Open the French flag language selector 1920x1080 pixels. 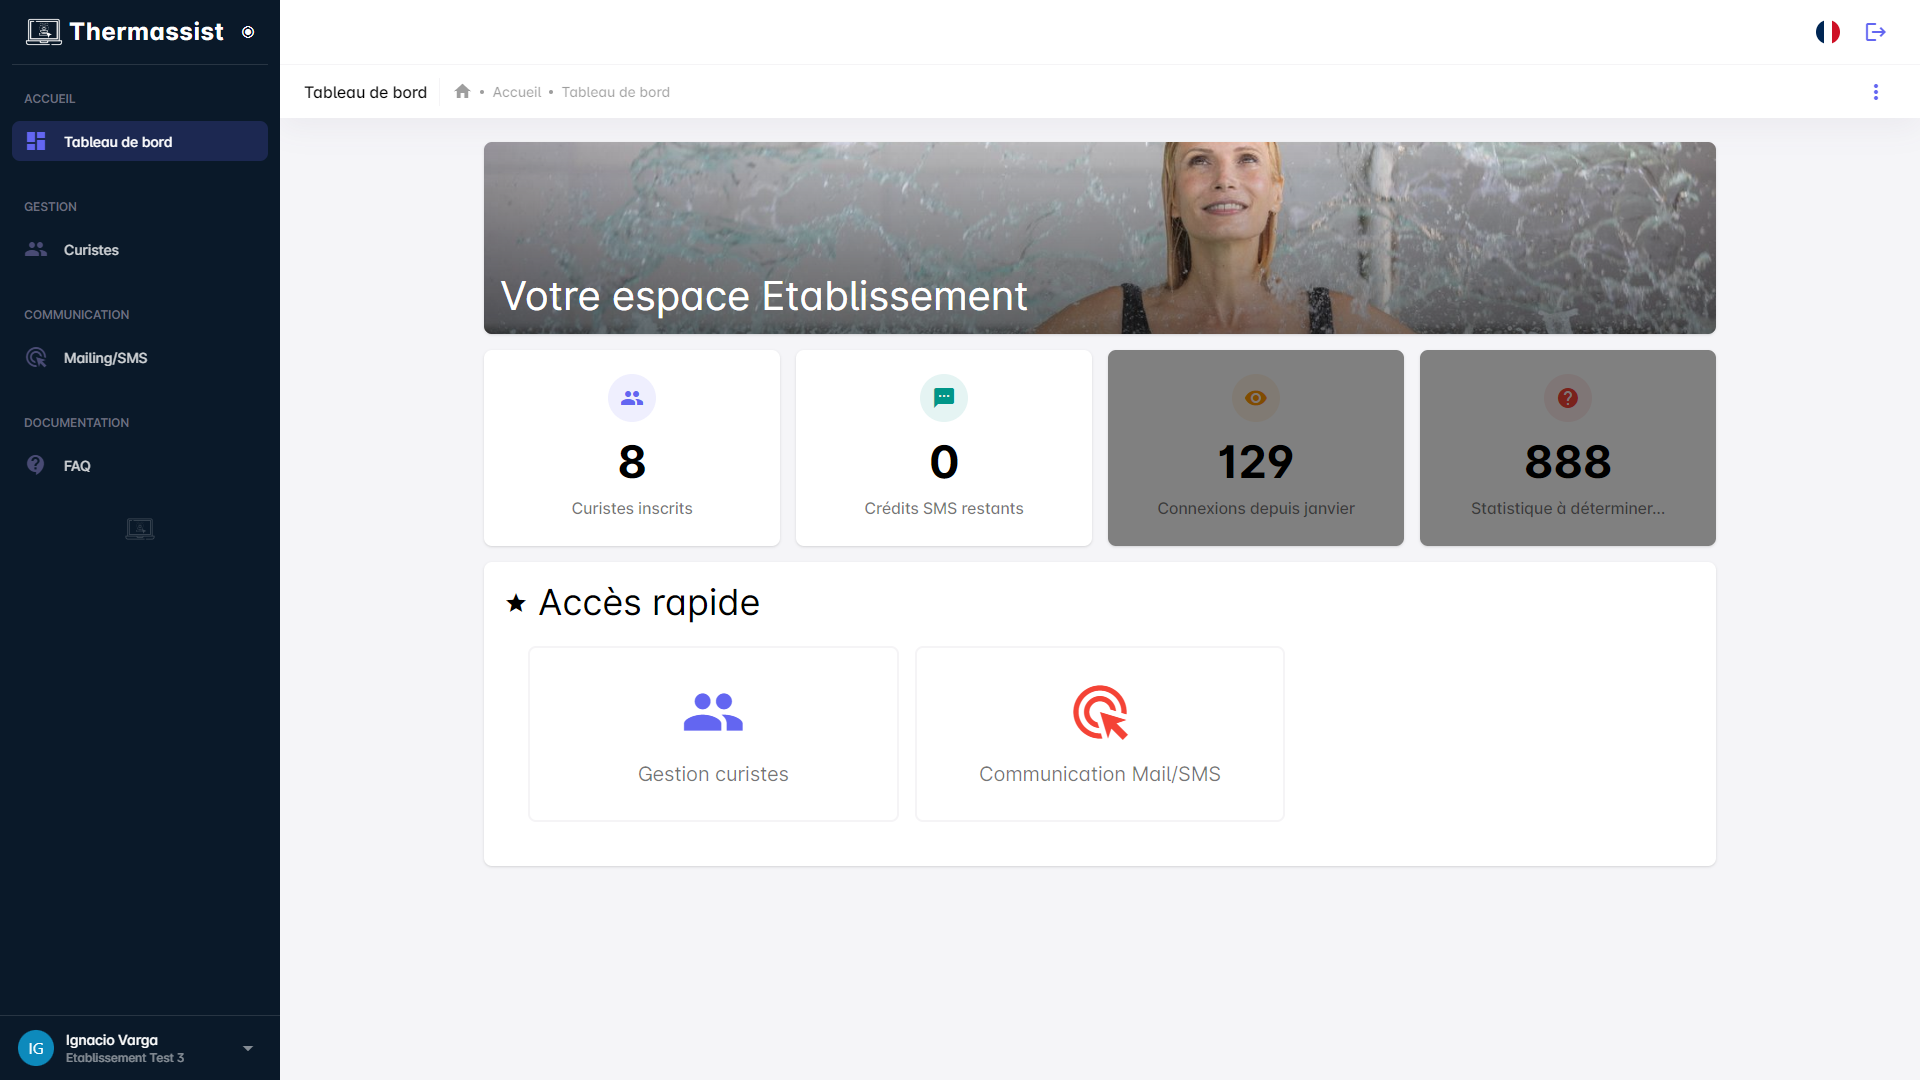click(1827, 32)
